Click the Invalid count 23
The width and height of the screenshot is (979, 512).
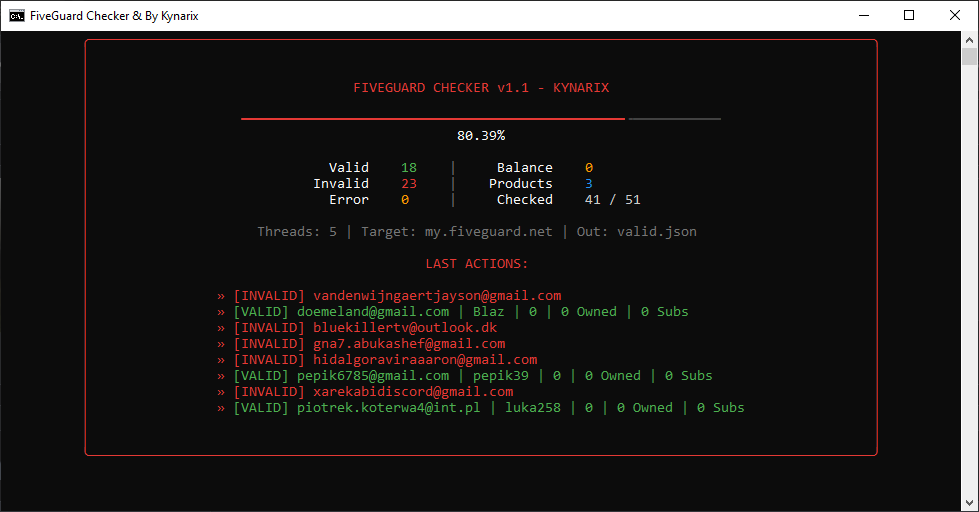[409, 184]
